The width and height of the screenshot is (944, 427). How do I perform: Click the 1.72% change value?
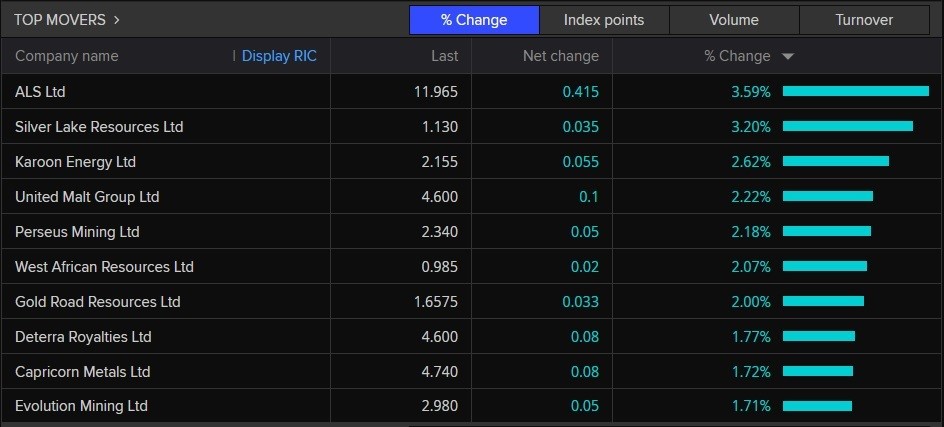[751, 372]
